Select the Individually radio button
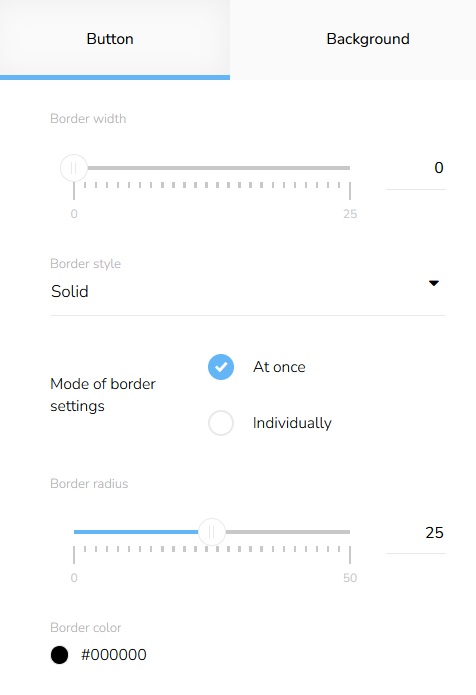 click(x=221, y=423)
